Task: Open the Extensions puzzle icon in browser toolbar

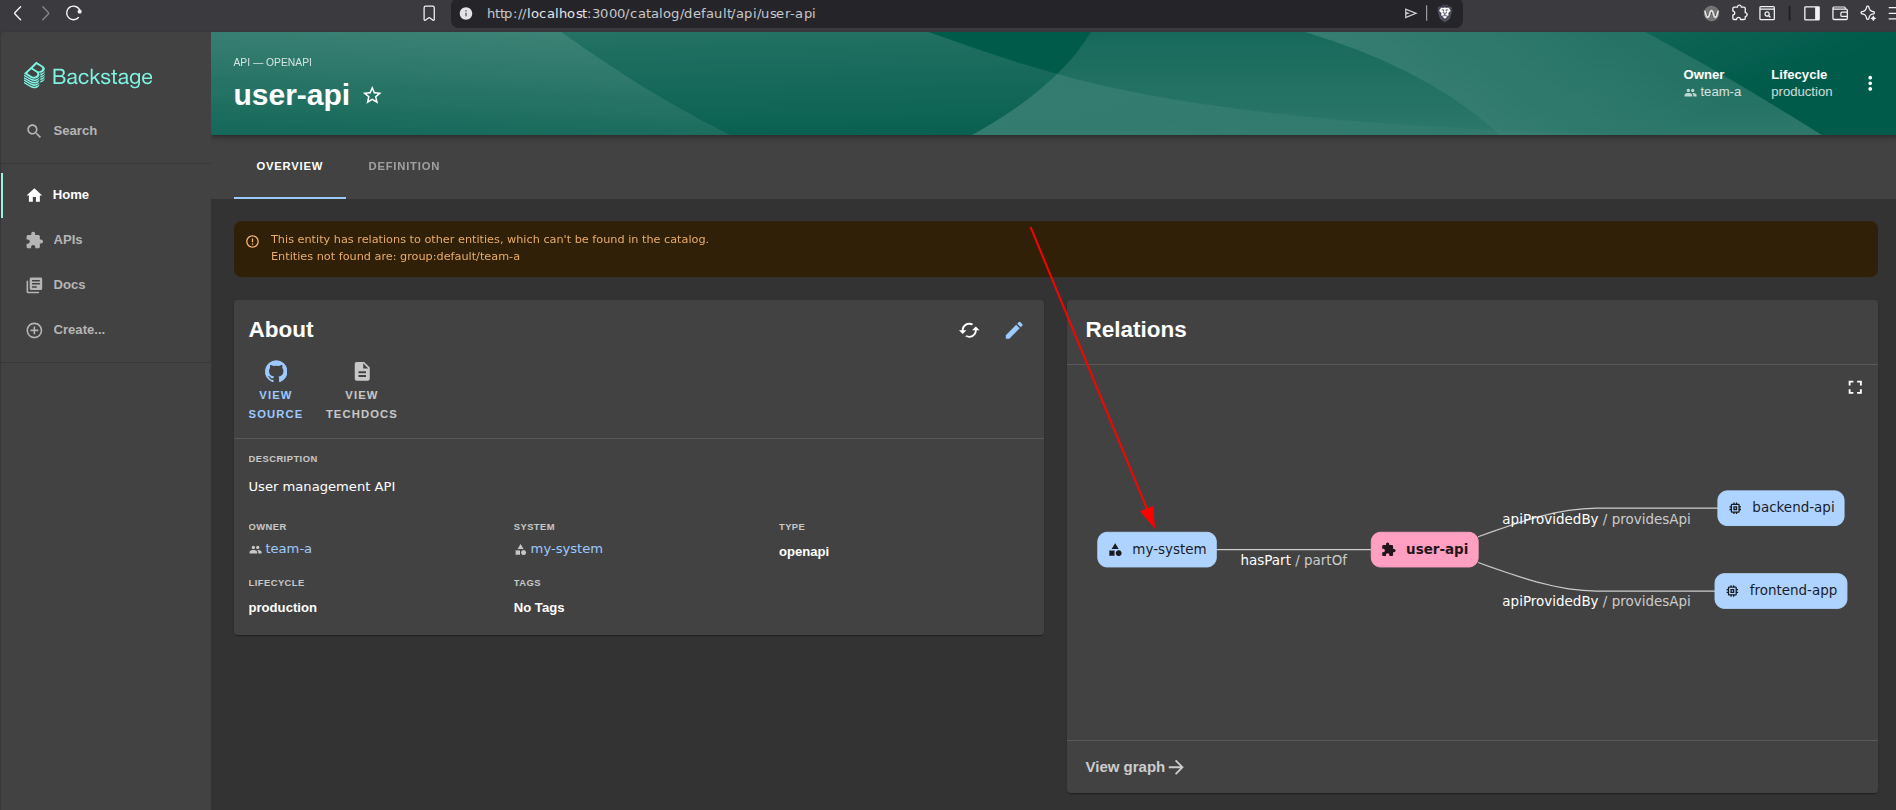Action: (1740, 13)
